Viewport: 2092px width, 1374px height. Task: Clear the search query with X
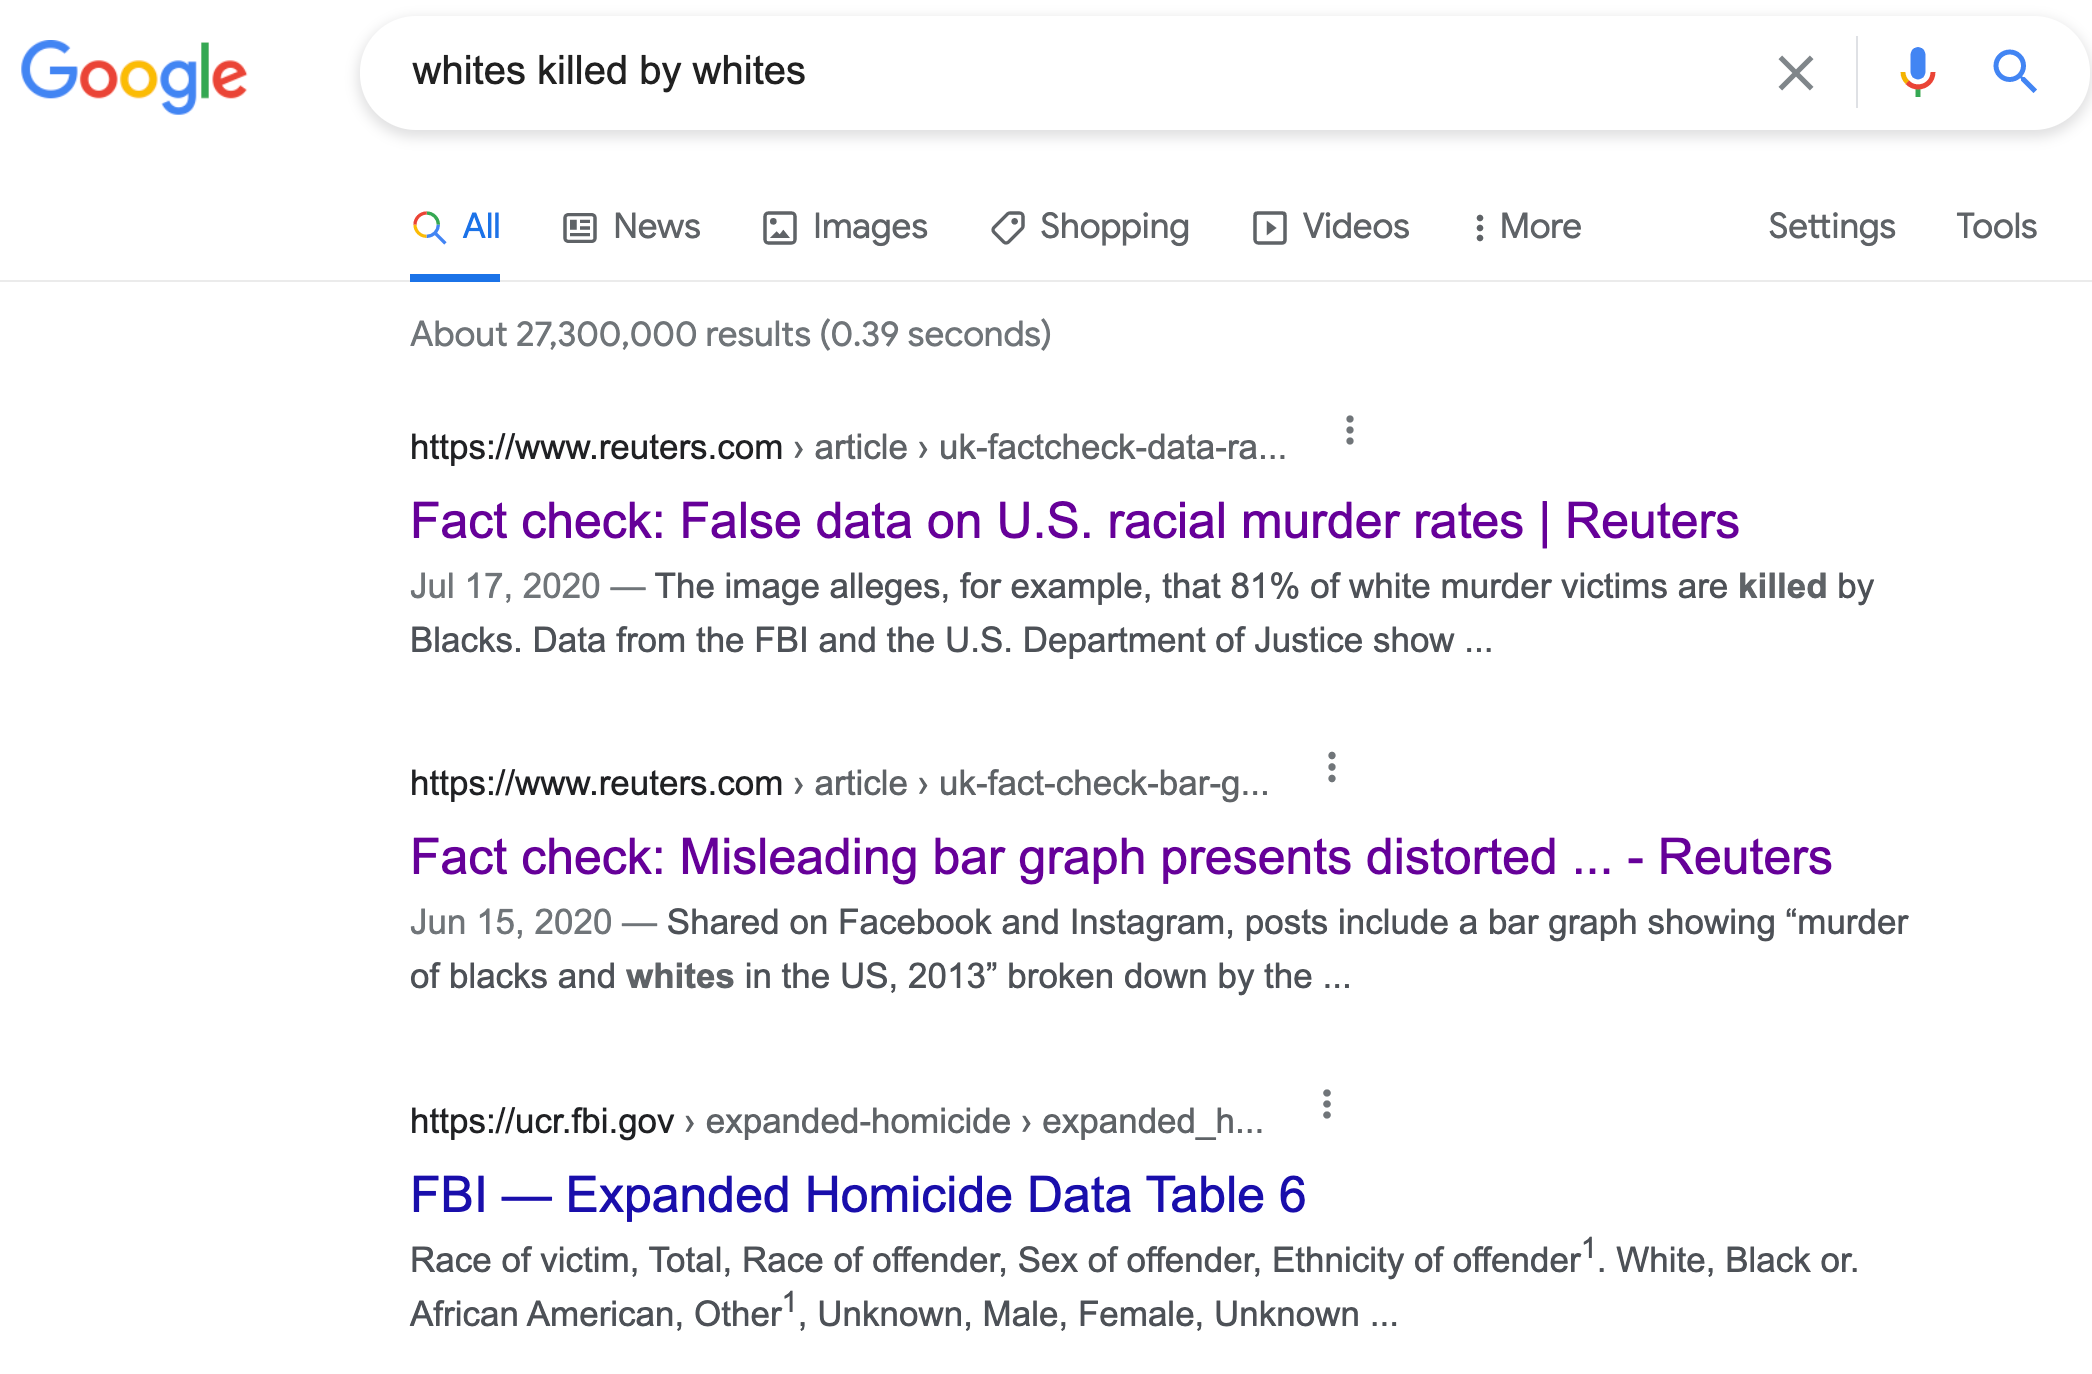click(x=1796, y=73)
